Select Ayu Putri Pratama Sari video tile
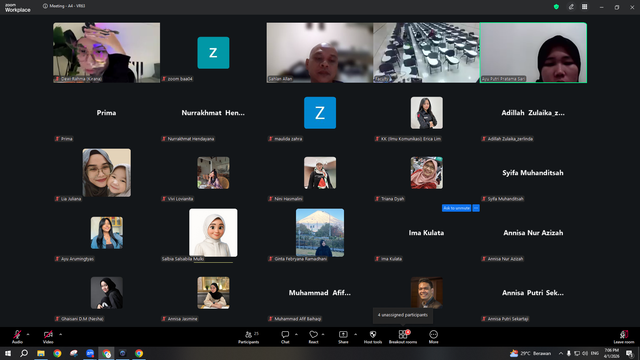The width and height of the screenshot is (640, 360). click(x=533, y=53)
